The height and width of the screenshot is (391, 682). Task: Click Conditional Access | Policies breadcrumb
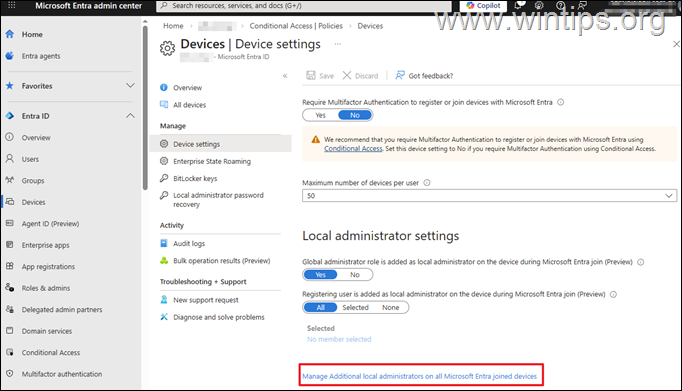[296, 26]
